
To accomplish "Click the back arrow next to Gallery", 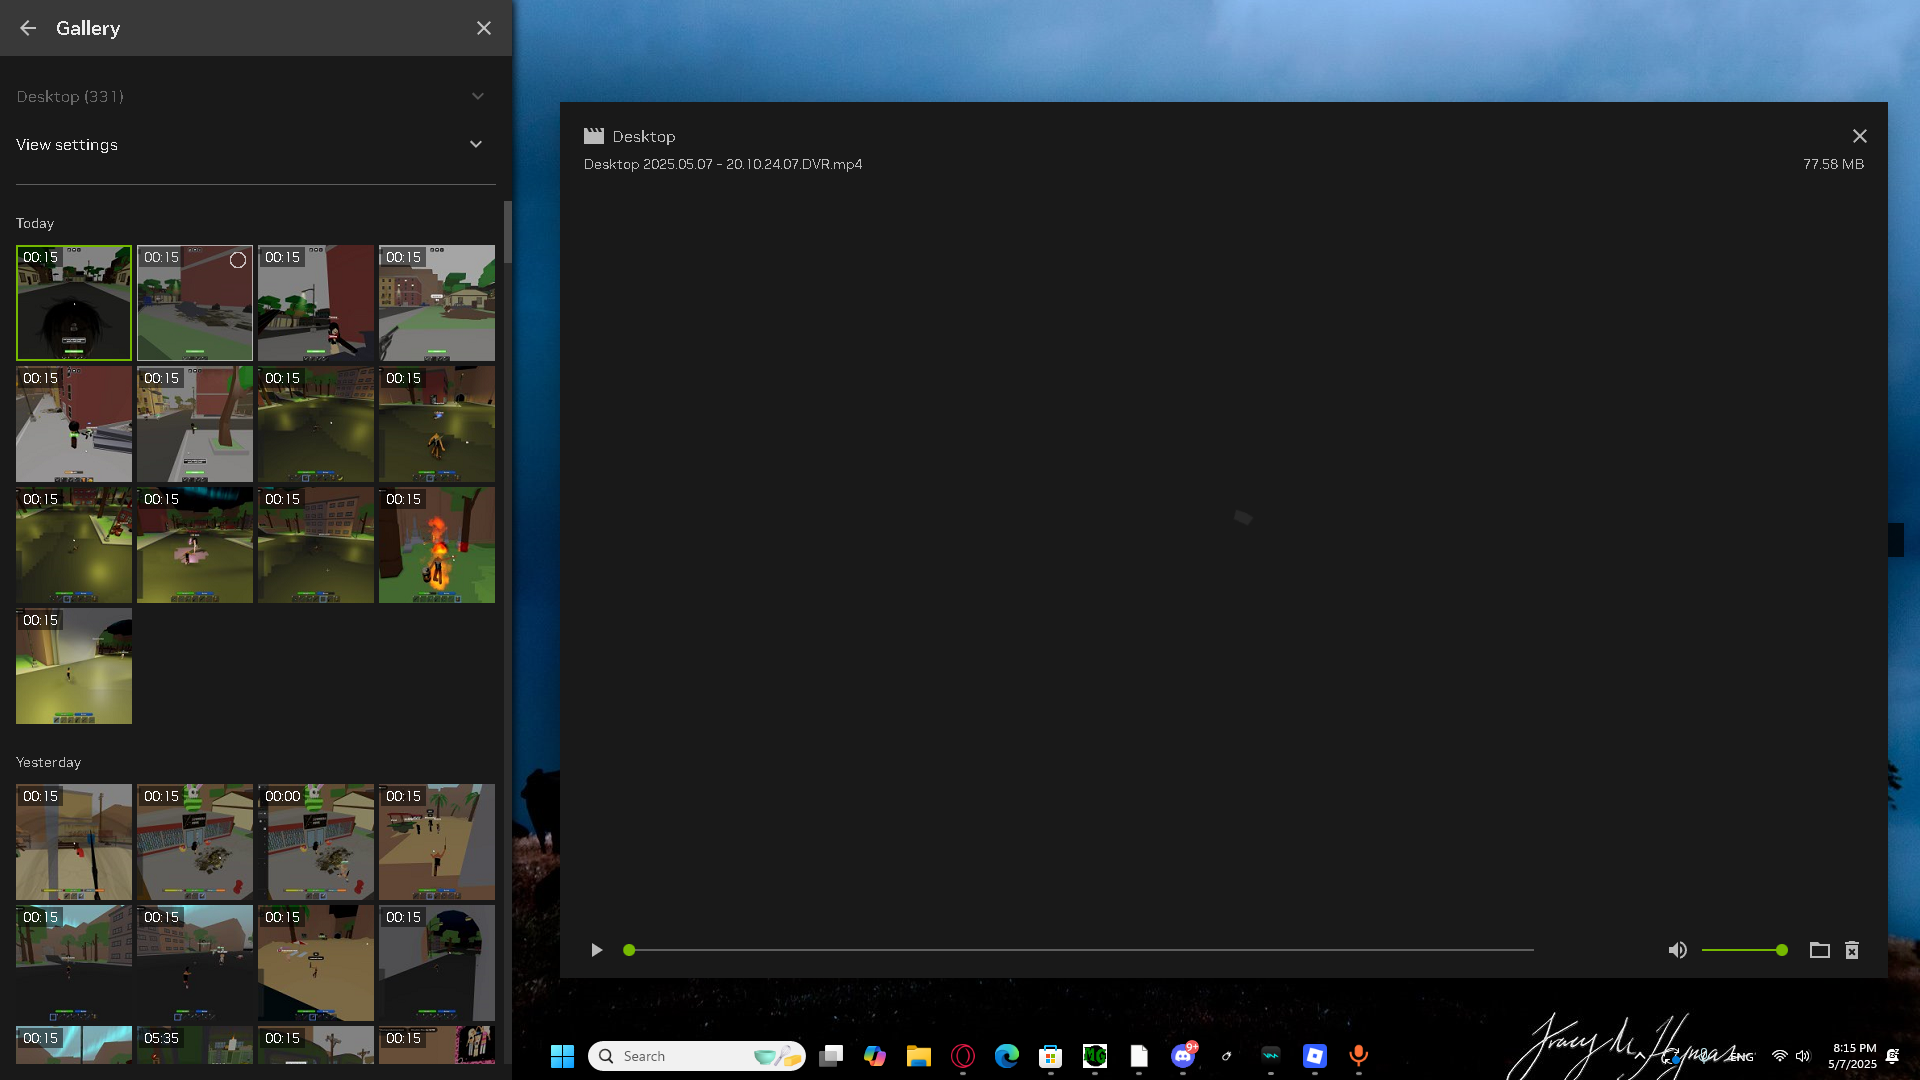I will 28,28.
